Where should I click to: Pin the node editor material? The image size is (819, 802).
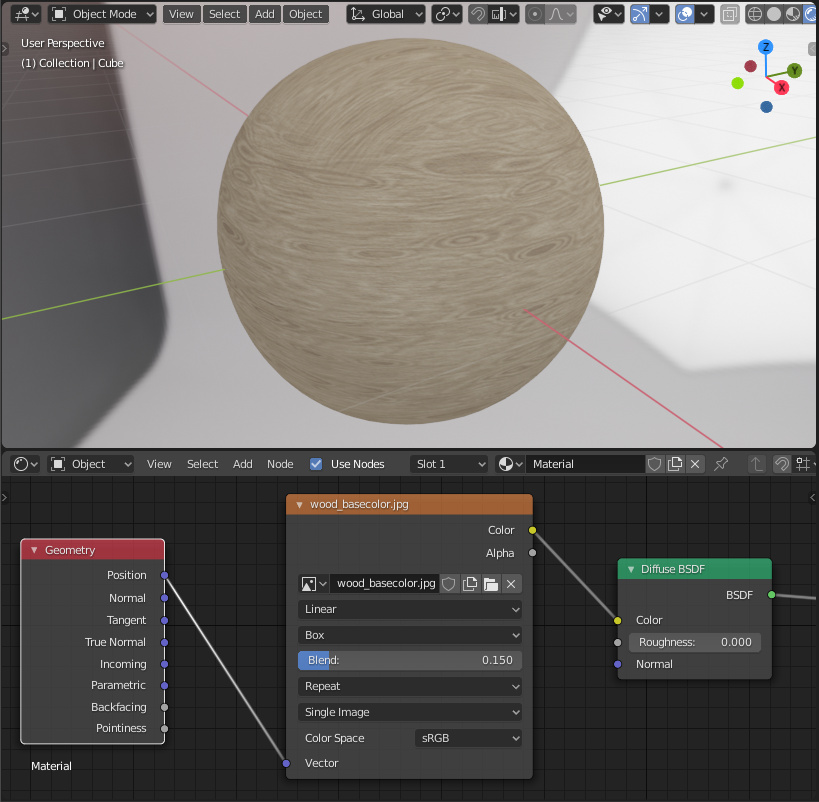(721, 464)
